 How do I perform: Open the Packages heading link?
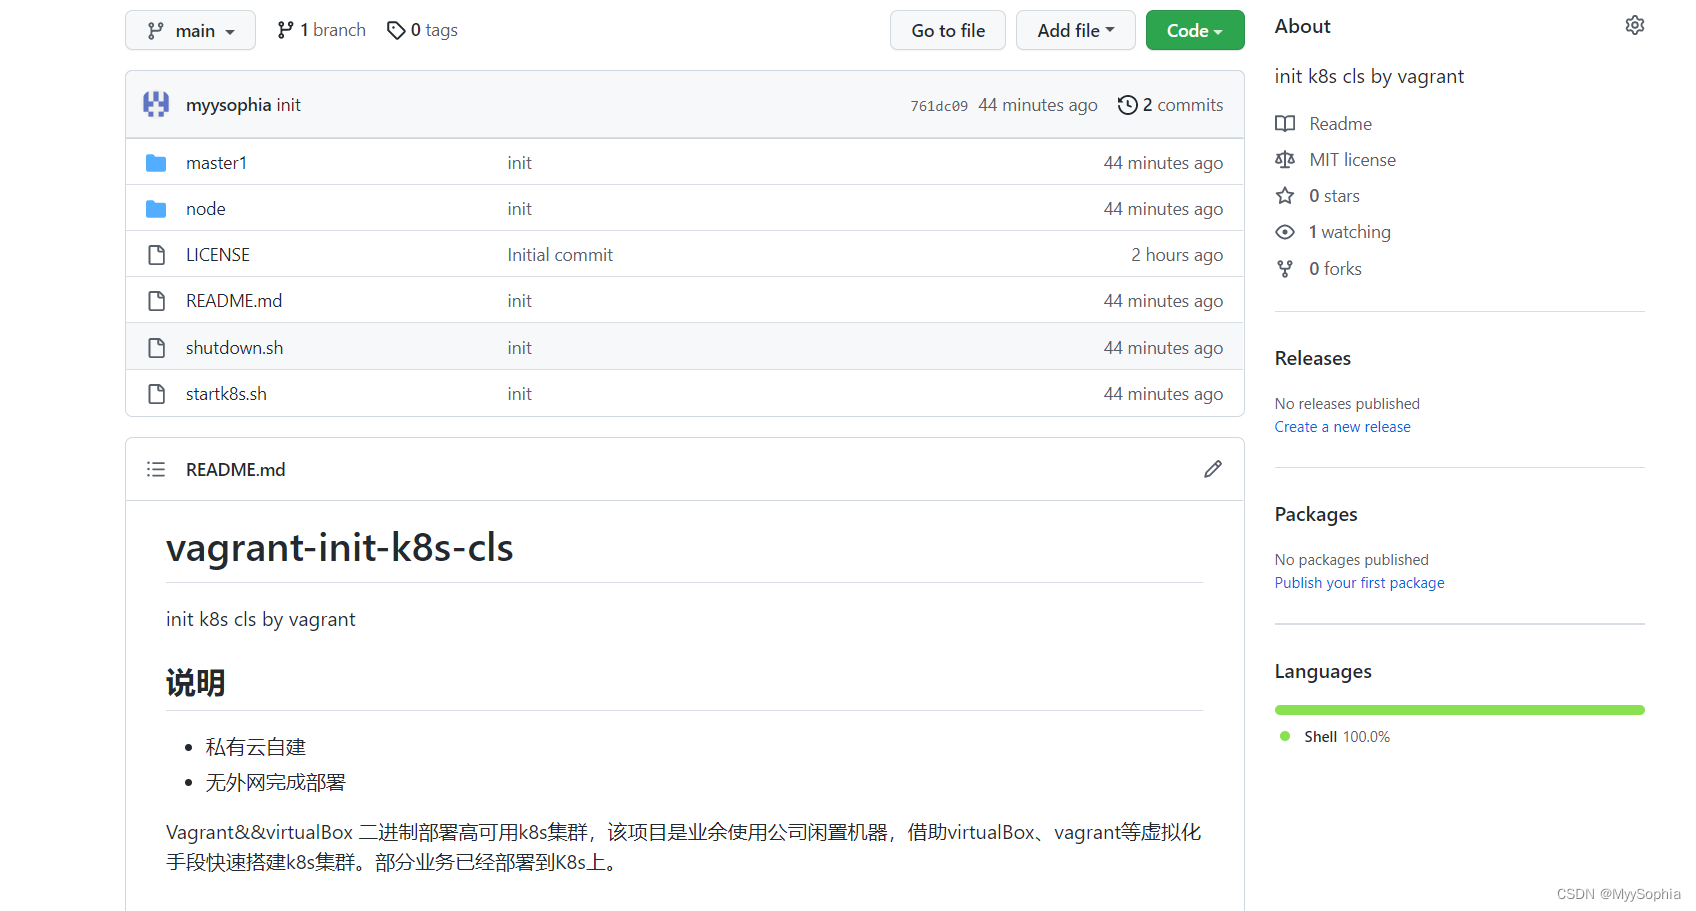[x=1316, y=514]
